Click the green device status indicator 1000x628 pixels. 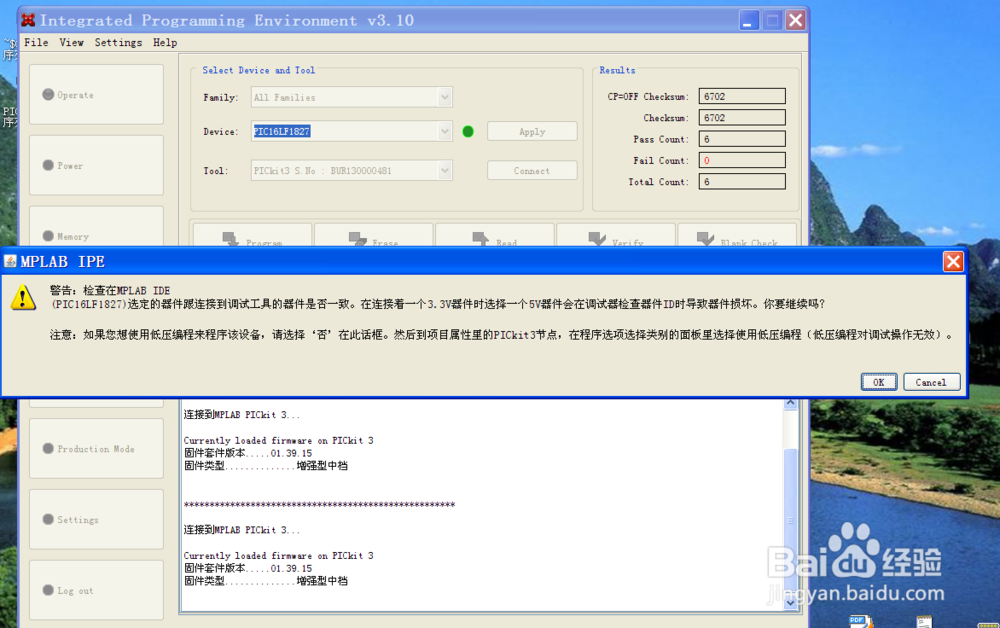[467, 131]
